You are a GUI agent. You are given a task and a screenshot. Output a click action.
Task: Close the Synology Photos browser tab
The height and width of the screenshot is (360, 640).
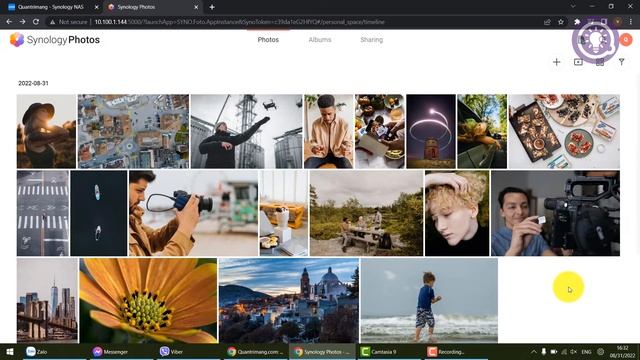coord(196,7)
